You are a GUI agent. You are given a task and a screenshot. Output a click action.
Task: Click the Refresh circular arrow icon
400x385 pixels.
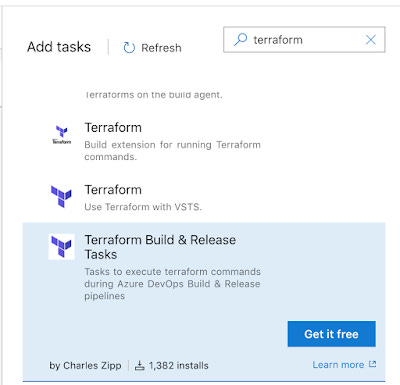pyautogui.click(x=129, y=48)
